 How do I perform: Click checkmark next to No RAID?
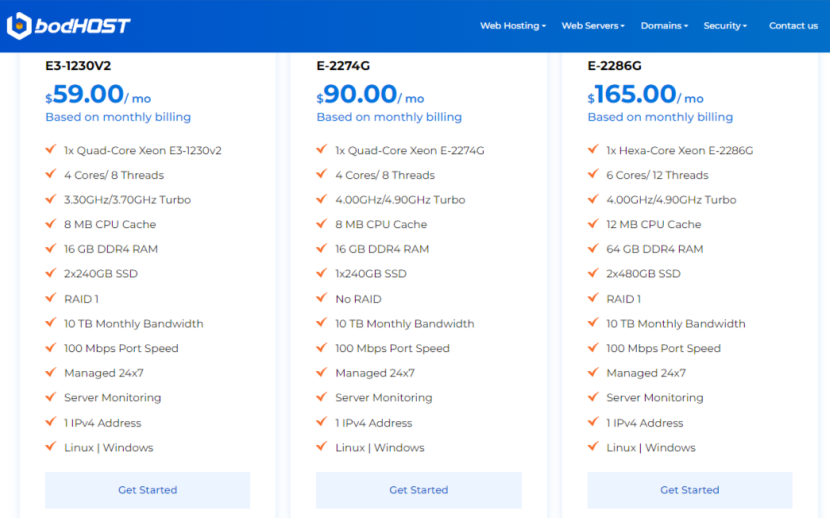321,298
